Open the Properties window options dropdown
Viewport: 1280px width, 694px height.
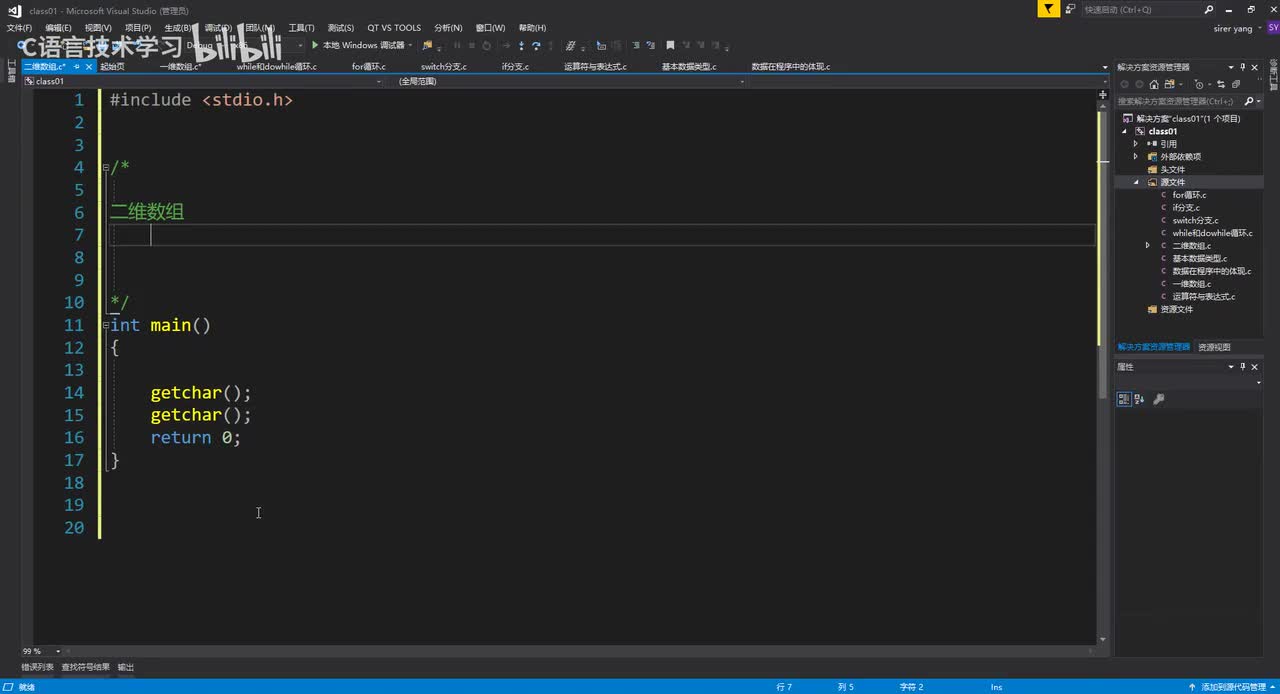tap(1231, 367)
